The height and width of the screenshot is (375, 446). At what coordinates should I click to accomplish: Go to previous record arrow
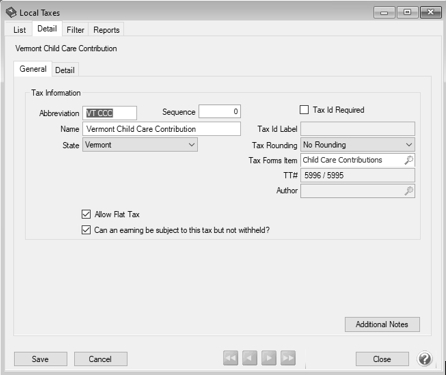(249, 358)
